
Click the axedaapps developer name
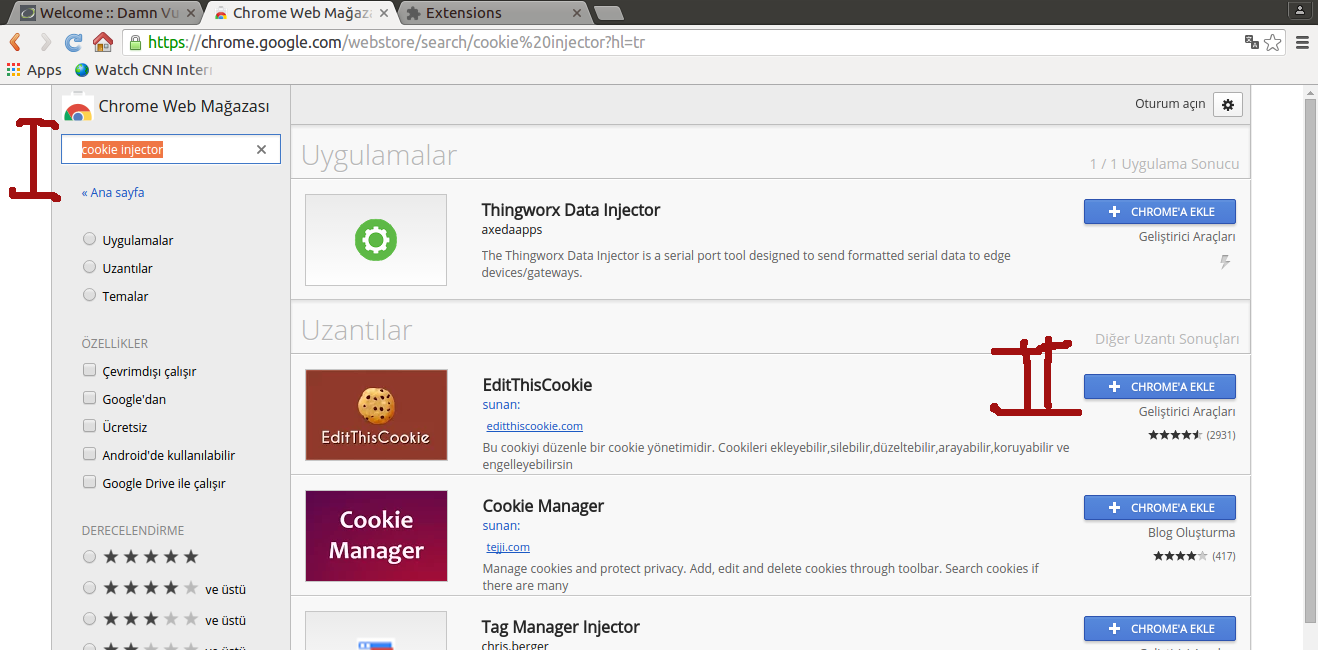point(512,230)
